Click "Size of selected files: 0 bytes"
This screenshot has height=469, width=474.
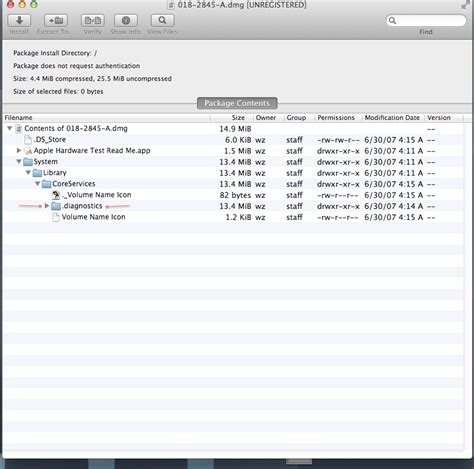(58, 91)
